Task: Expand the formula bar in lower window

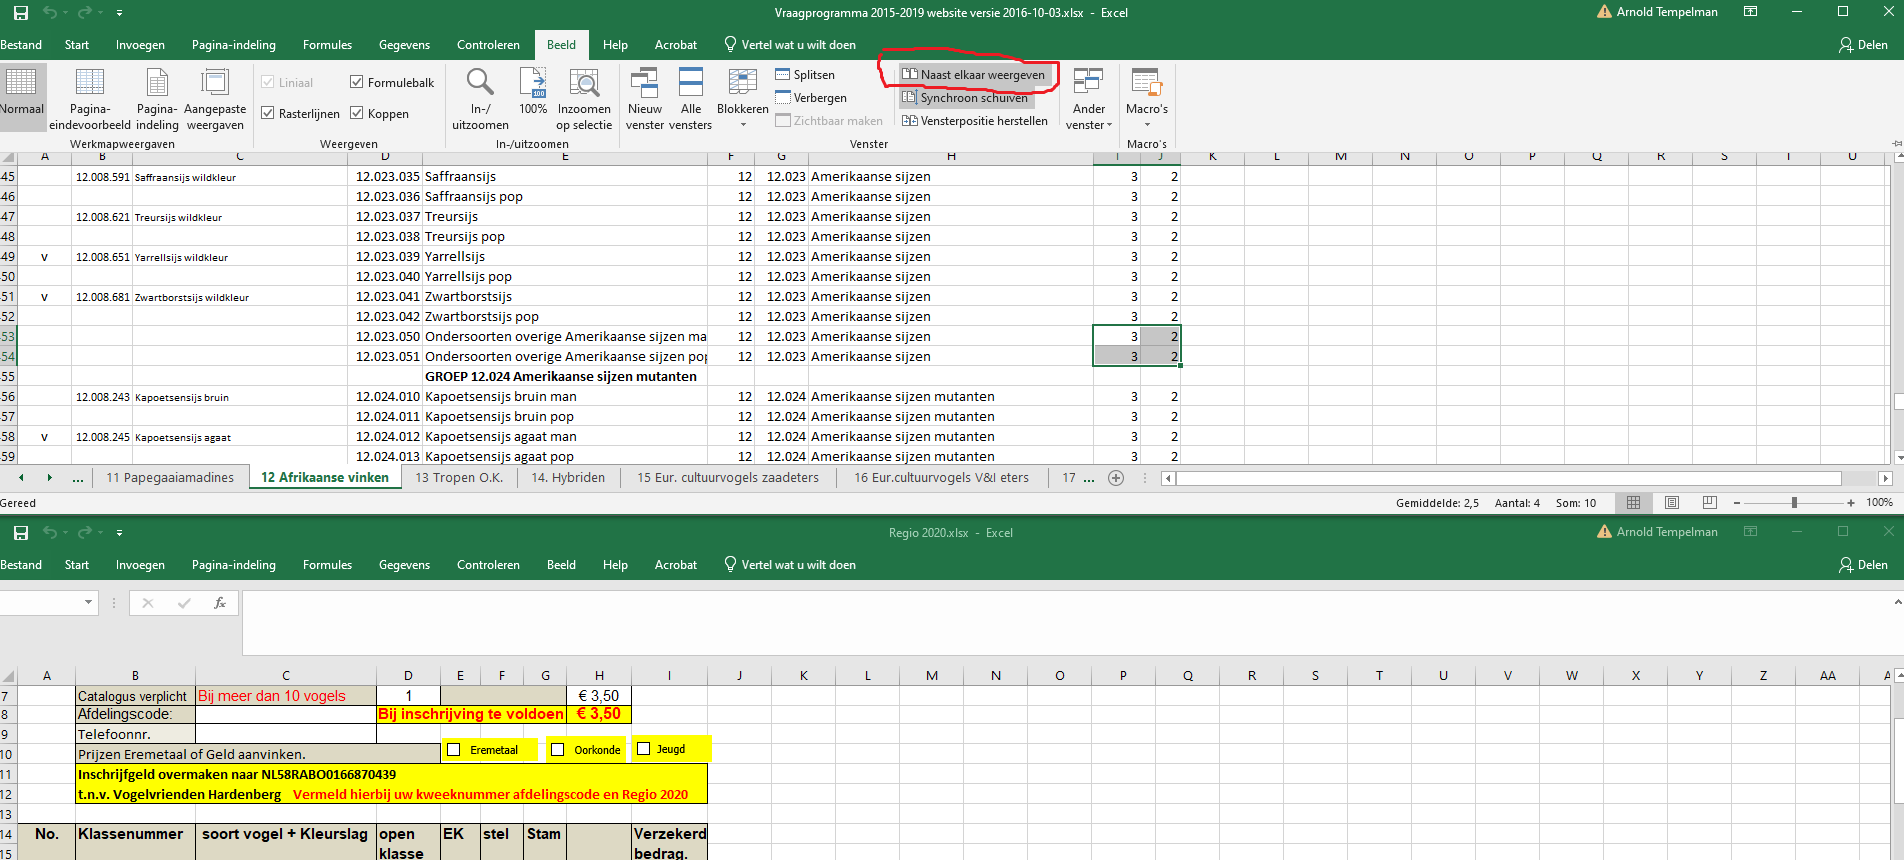Action: click(1897, 602)
